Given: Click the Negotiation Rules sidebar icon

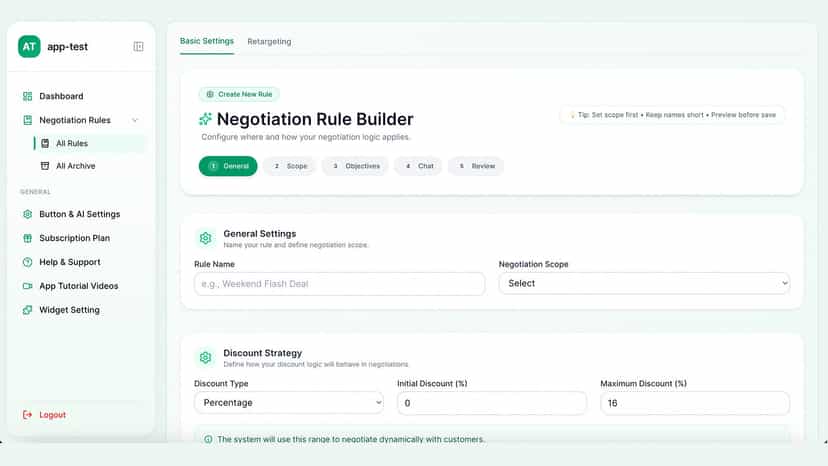Looking at the screenshot, I should [x=27, y=120].
